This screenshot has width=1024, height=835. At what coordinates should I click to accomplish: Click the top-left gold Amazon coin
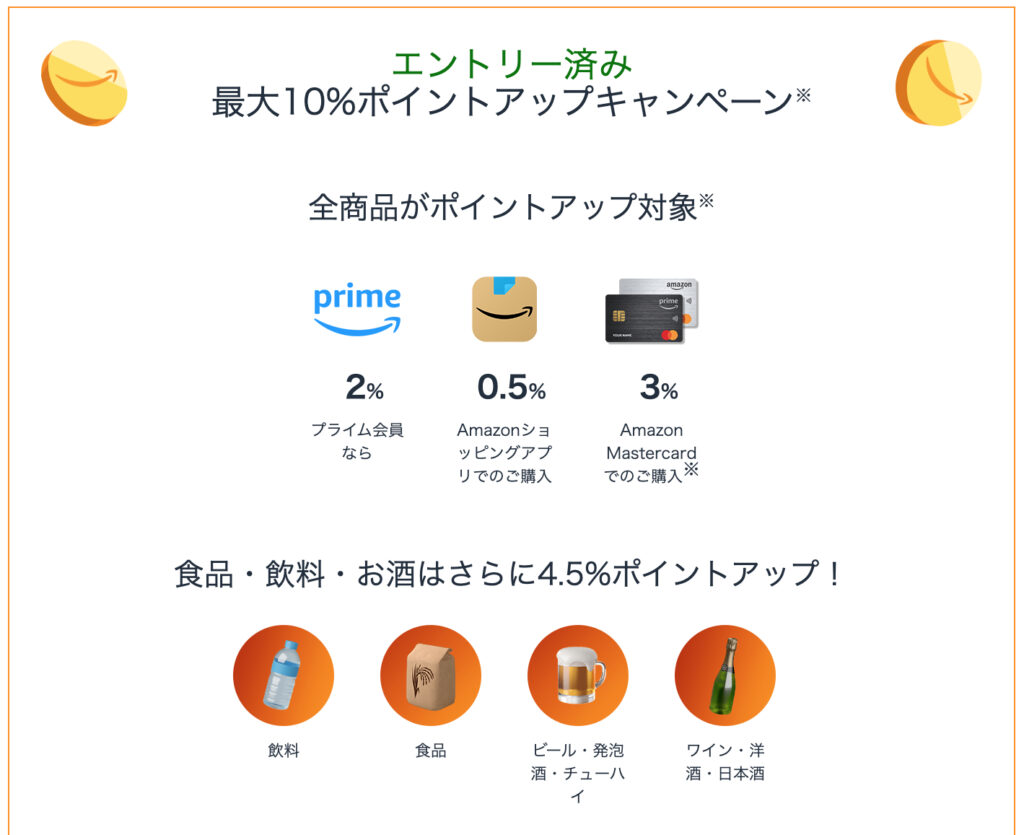(x=84, y=83)
